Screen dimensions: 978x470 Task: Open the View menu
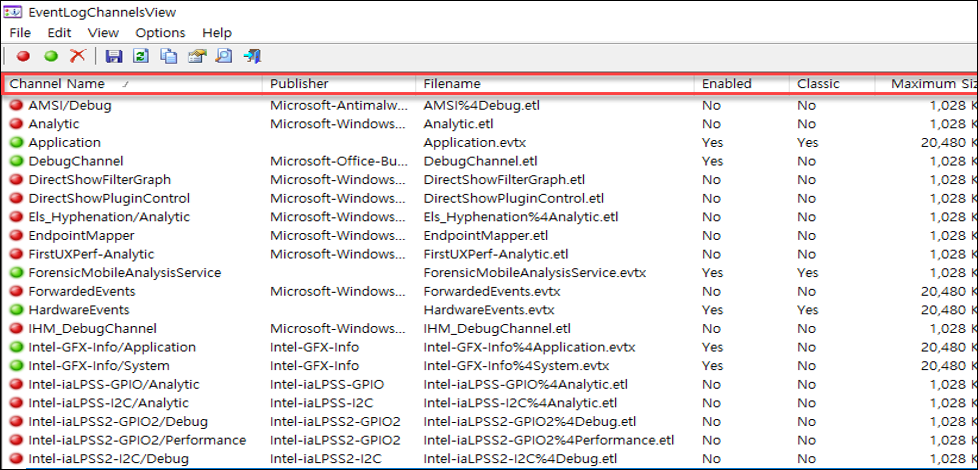(x=103, y=33)
